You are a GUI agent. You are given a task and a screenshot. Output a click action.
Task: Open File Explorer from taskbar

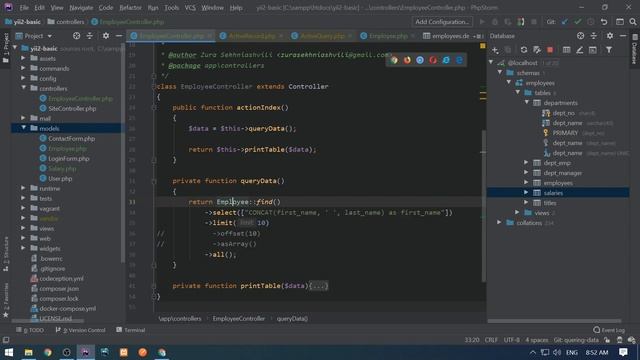[x=29, y=352]
